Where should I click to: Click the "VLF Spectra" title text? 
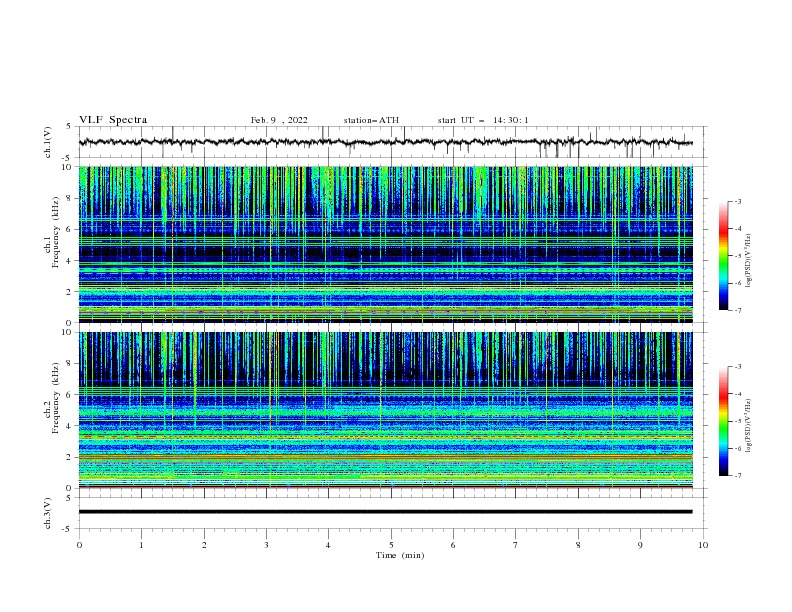[x=113, y=120]
